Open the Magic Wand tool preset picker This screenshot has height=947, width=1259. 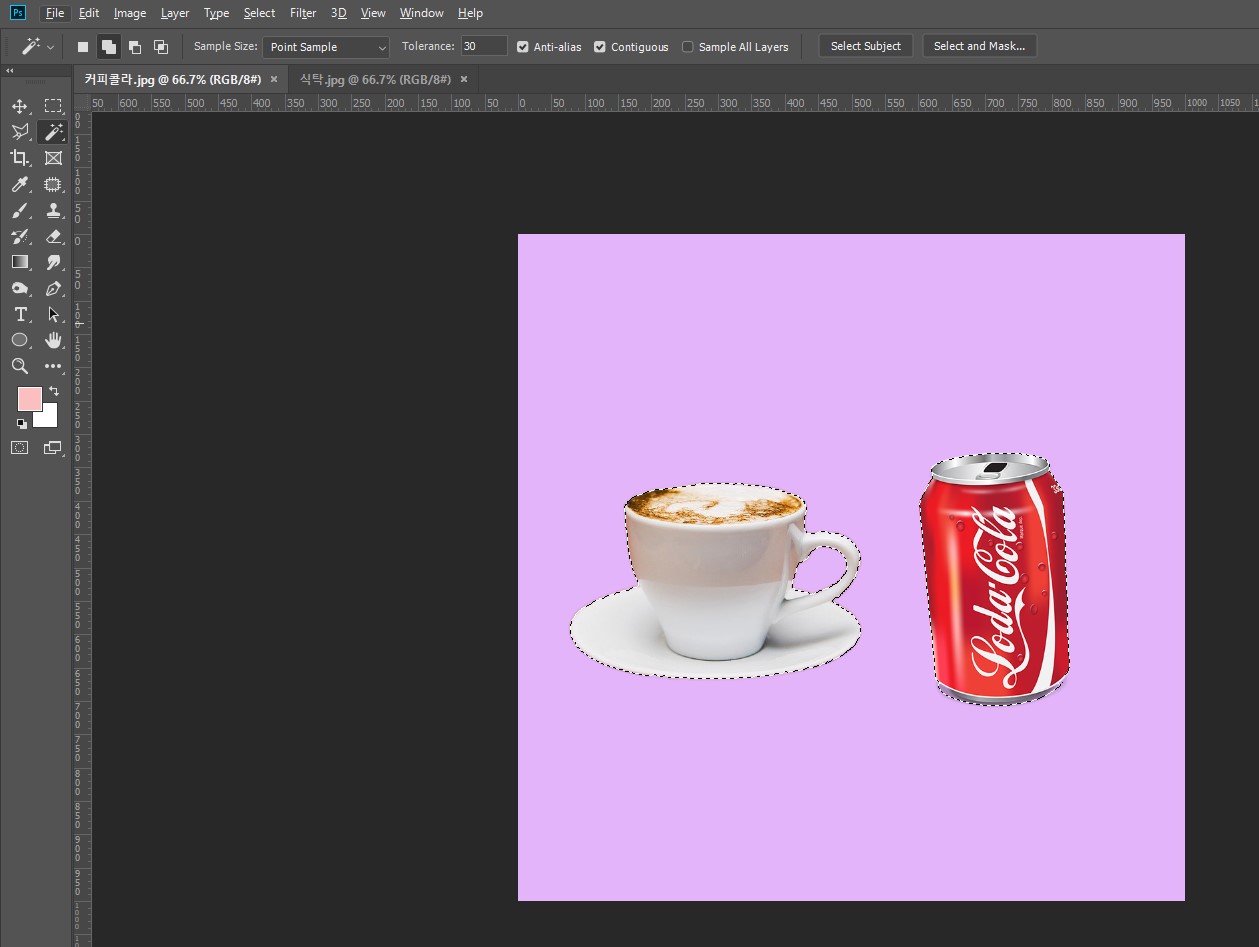(37, 47)
